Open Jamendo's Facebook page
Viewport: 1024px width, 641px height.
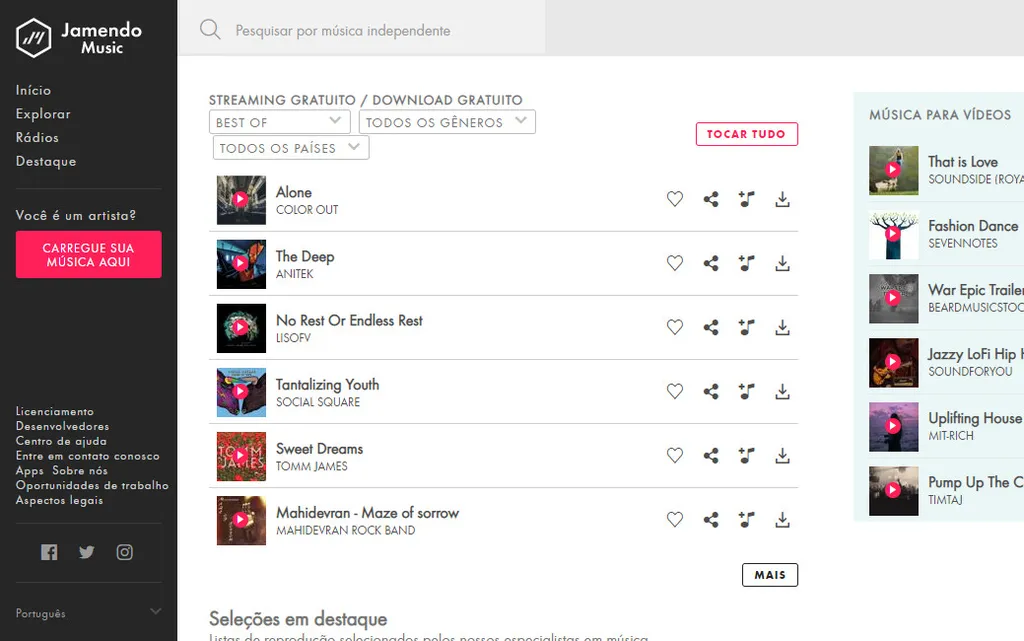click(48, 551)
